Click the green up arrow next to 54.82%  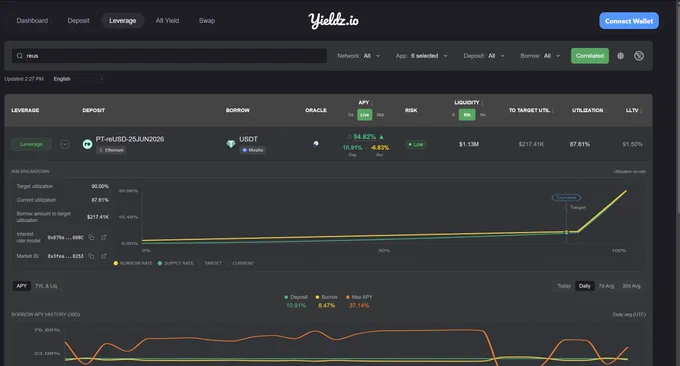(x=382, y=137)
